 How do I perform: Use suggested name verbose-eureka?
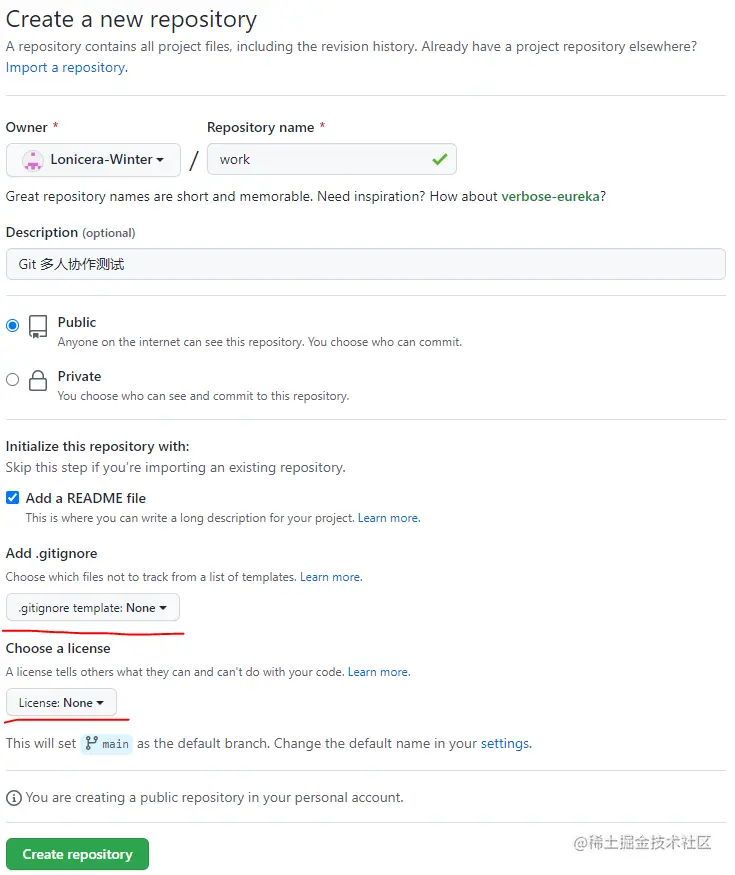[551, 196]
